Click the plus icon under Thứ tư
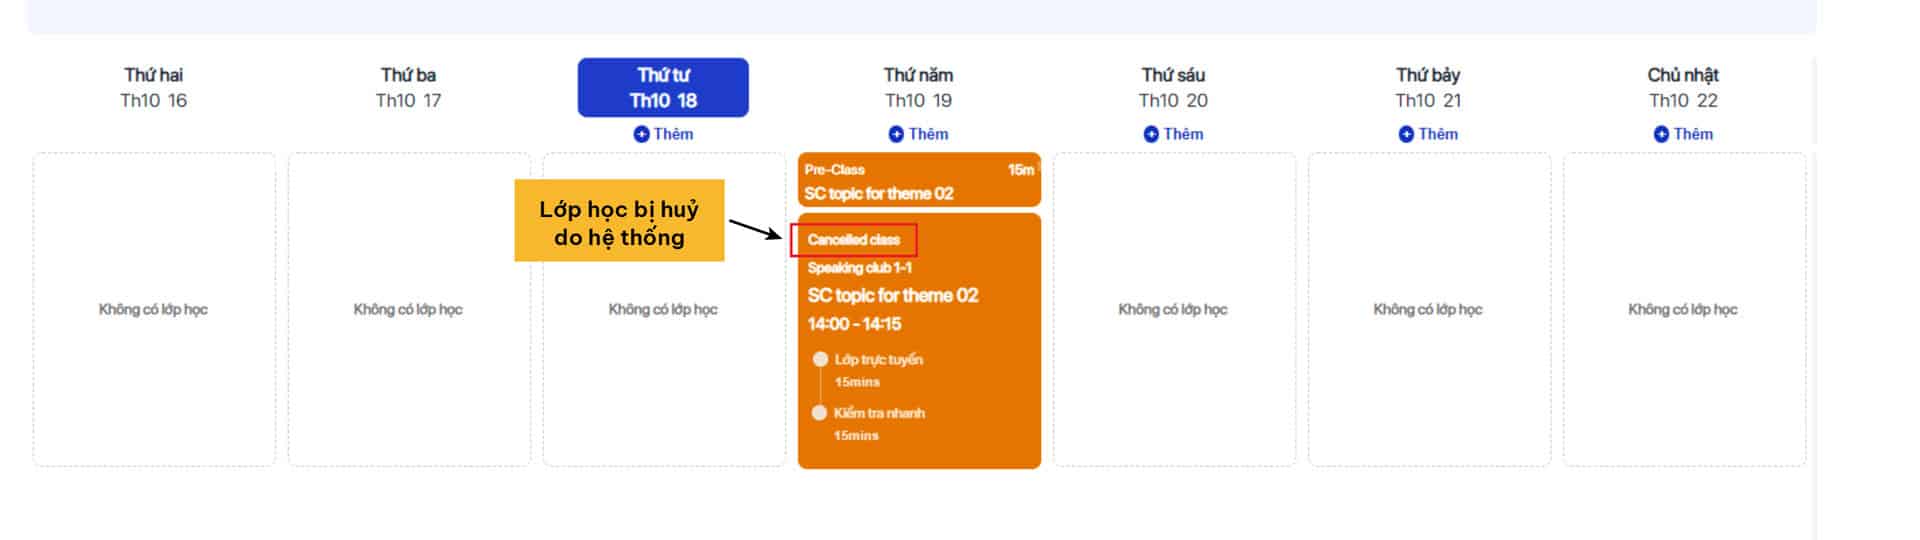The image size is (1920, 540). click(641, 134)
